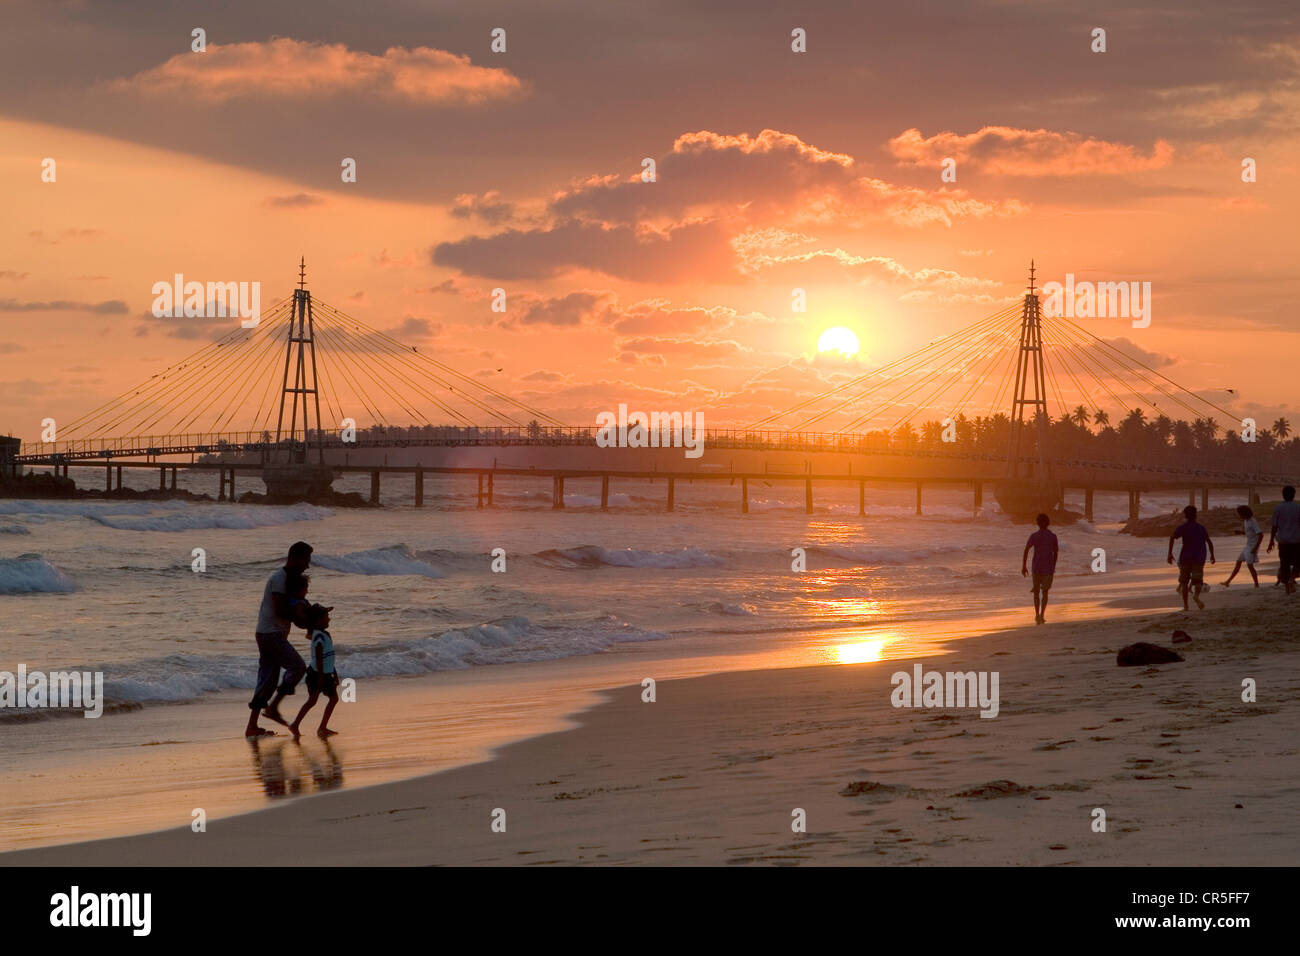Click the alamy watermark beside right tower
This screenshot has width=1300, height=956.
1095,299
